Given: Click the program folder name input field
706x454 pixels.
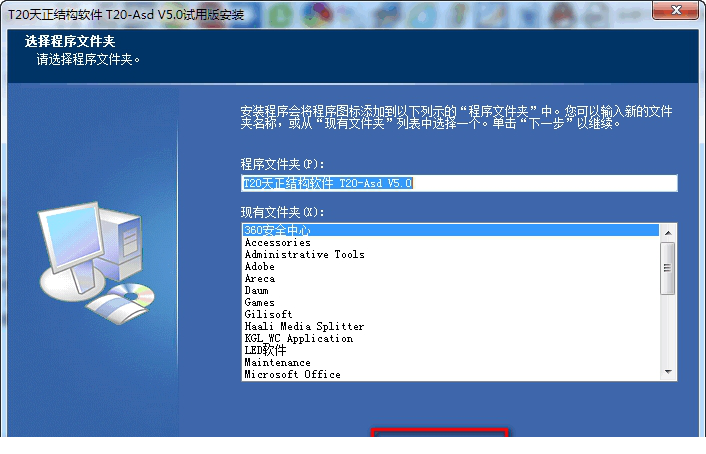Looking at the screenshot, I should [x=459, y=183].
